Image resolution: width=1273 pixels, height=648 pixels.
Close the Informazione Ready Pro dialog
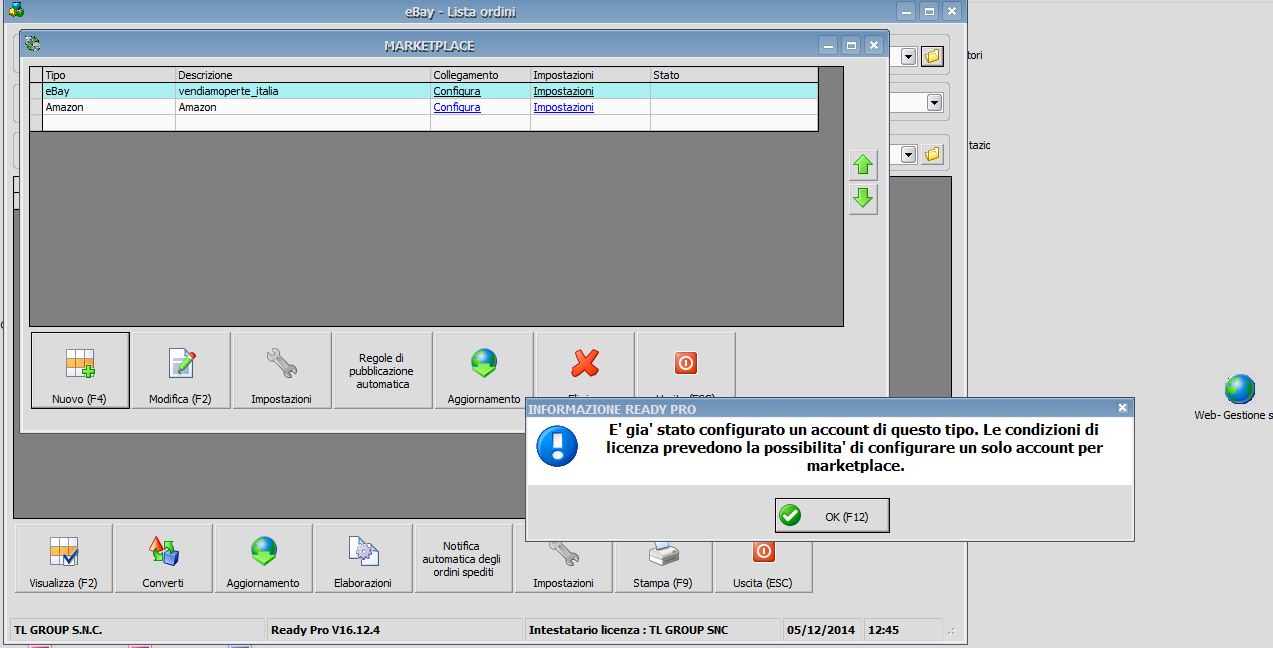click(x=1122, y=408)
